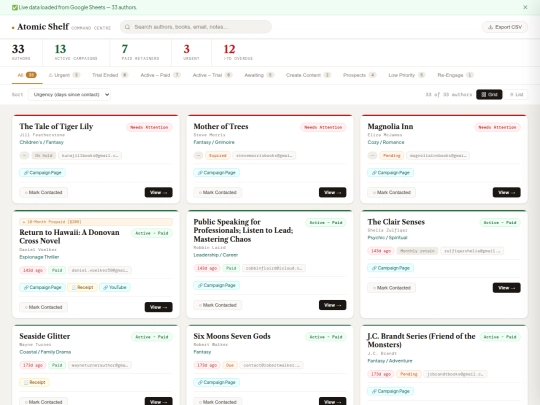Viewport: 540px width, 405px height.
Task: Click the Leadership / Career genre text
Action: 216,255
